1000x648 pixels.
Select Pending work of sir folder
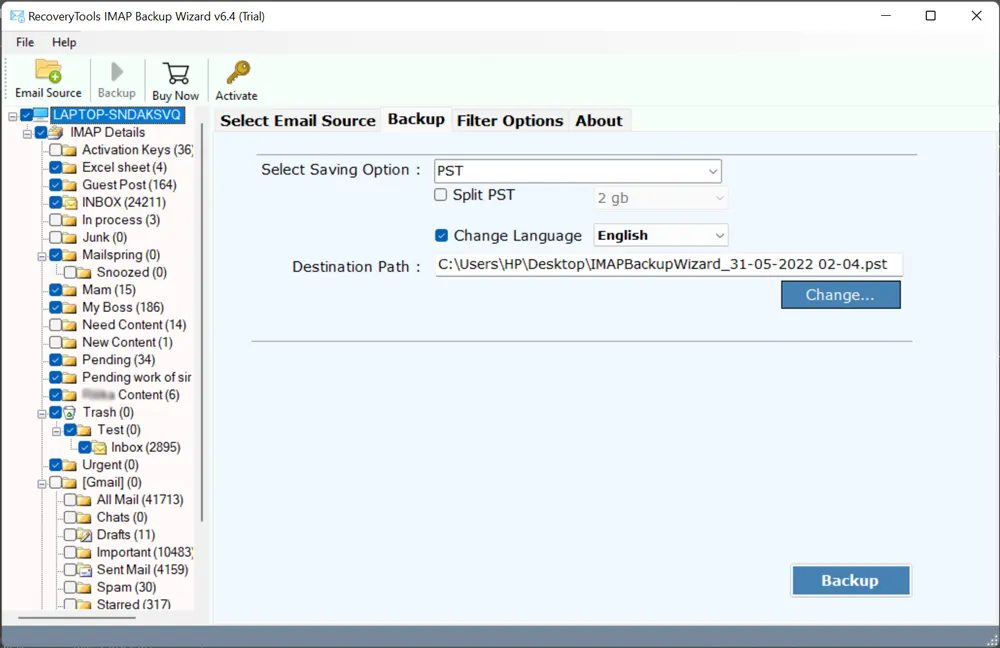pos(136,377)
